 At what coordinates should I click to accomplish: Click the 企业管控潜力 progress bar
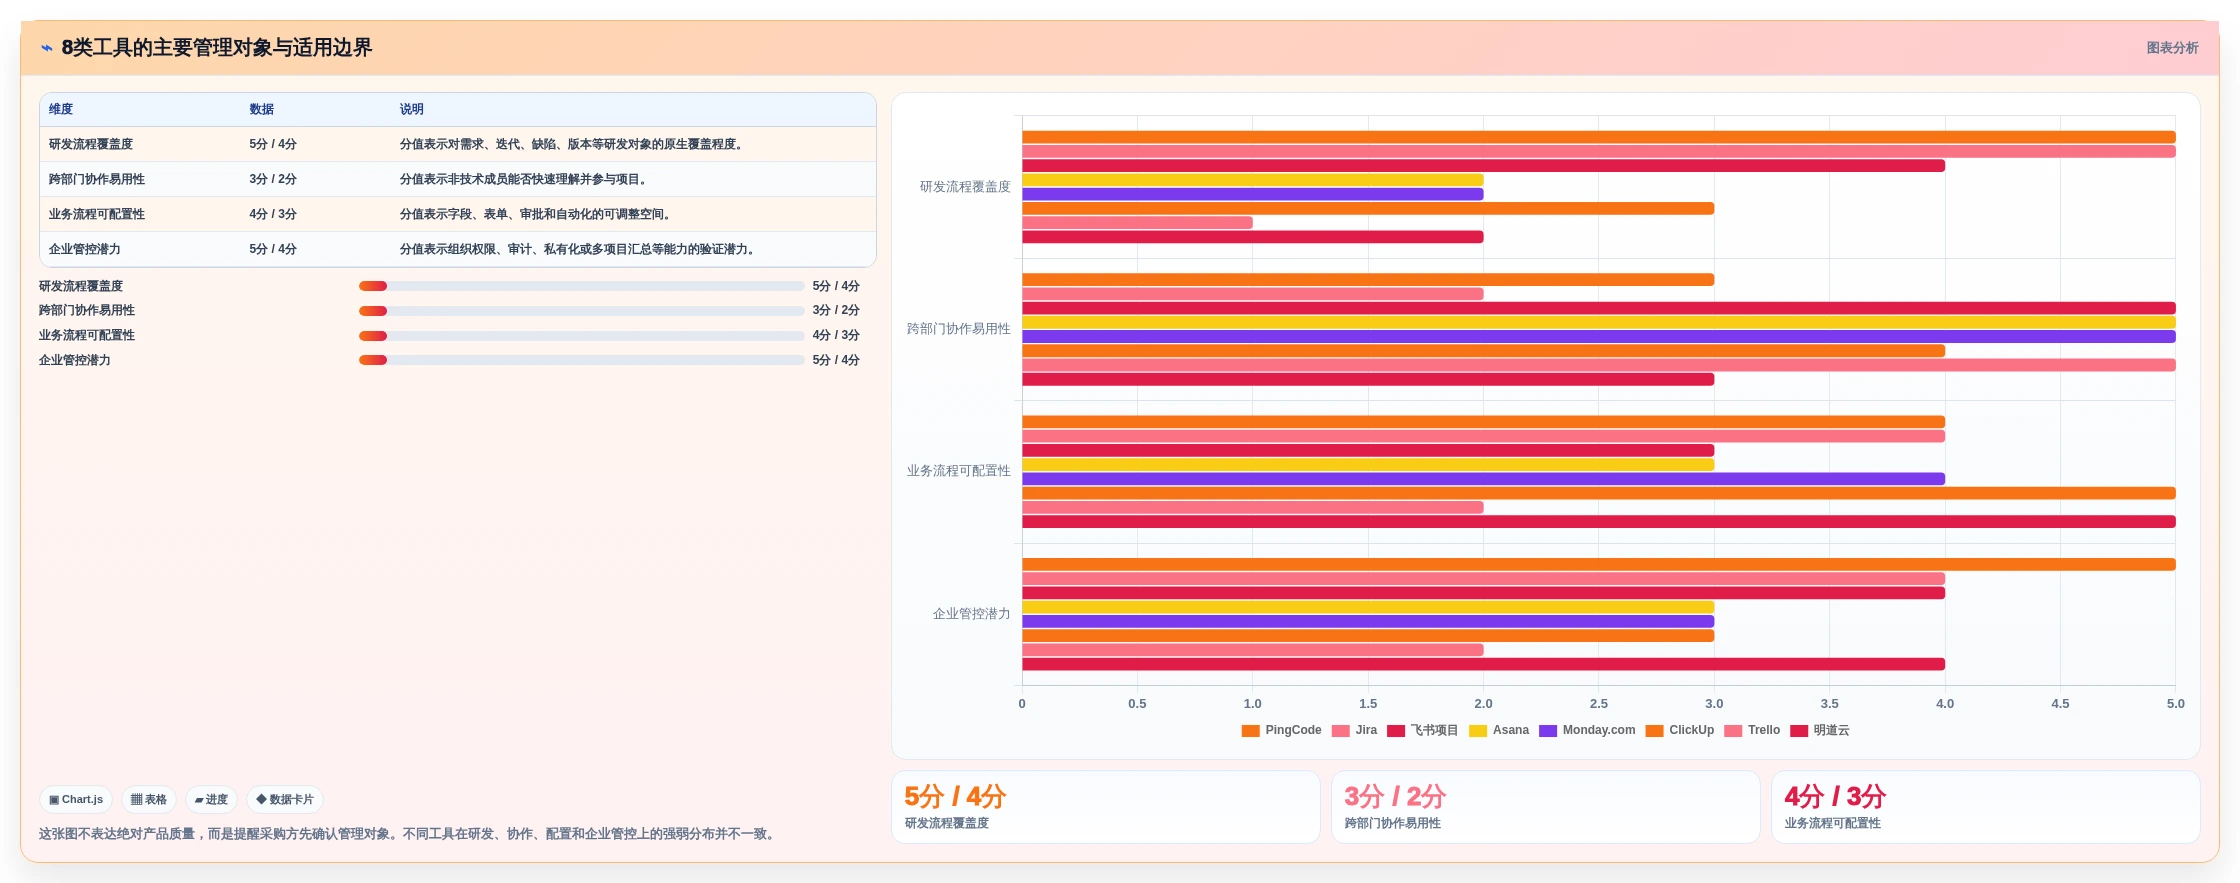[581, 360]
